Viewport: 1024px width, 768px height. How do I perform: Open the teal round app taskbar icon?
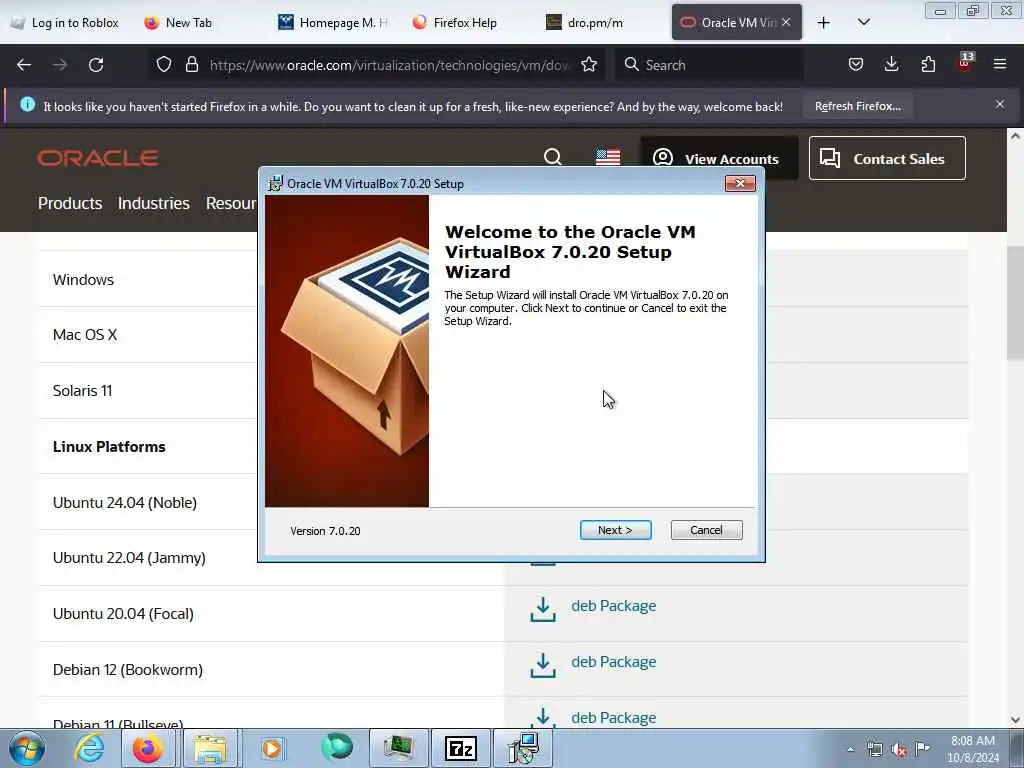[x=337, y=748]
